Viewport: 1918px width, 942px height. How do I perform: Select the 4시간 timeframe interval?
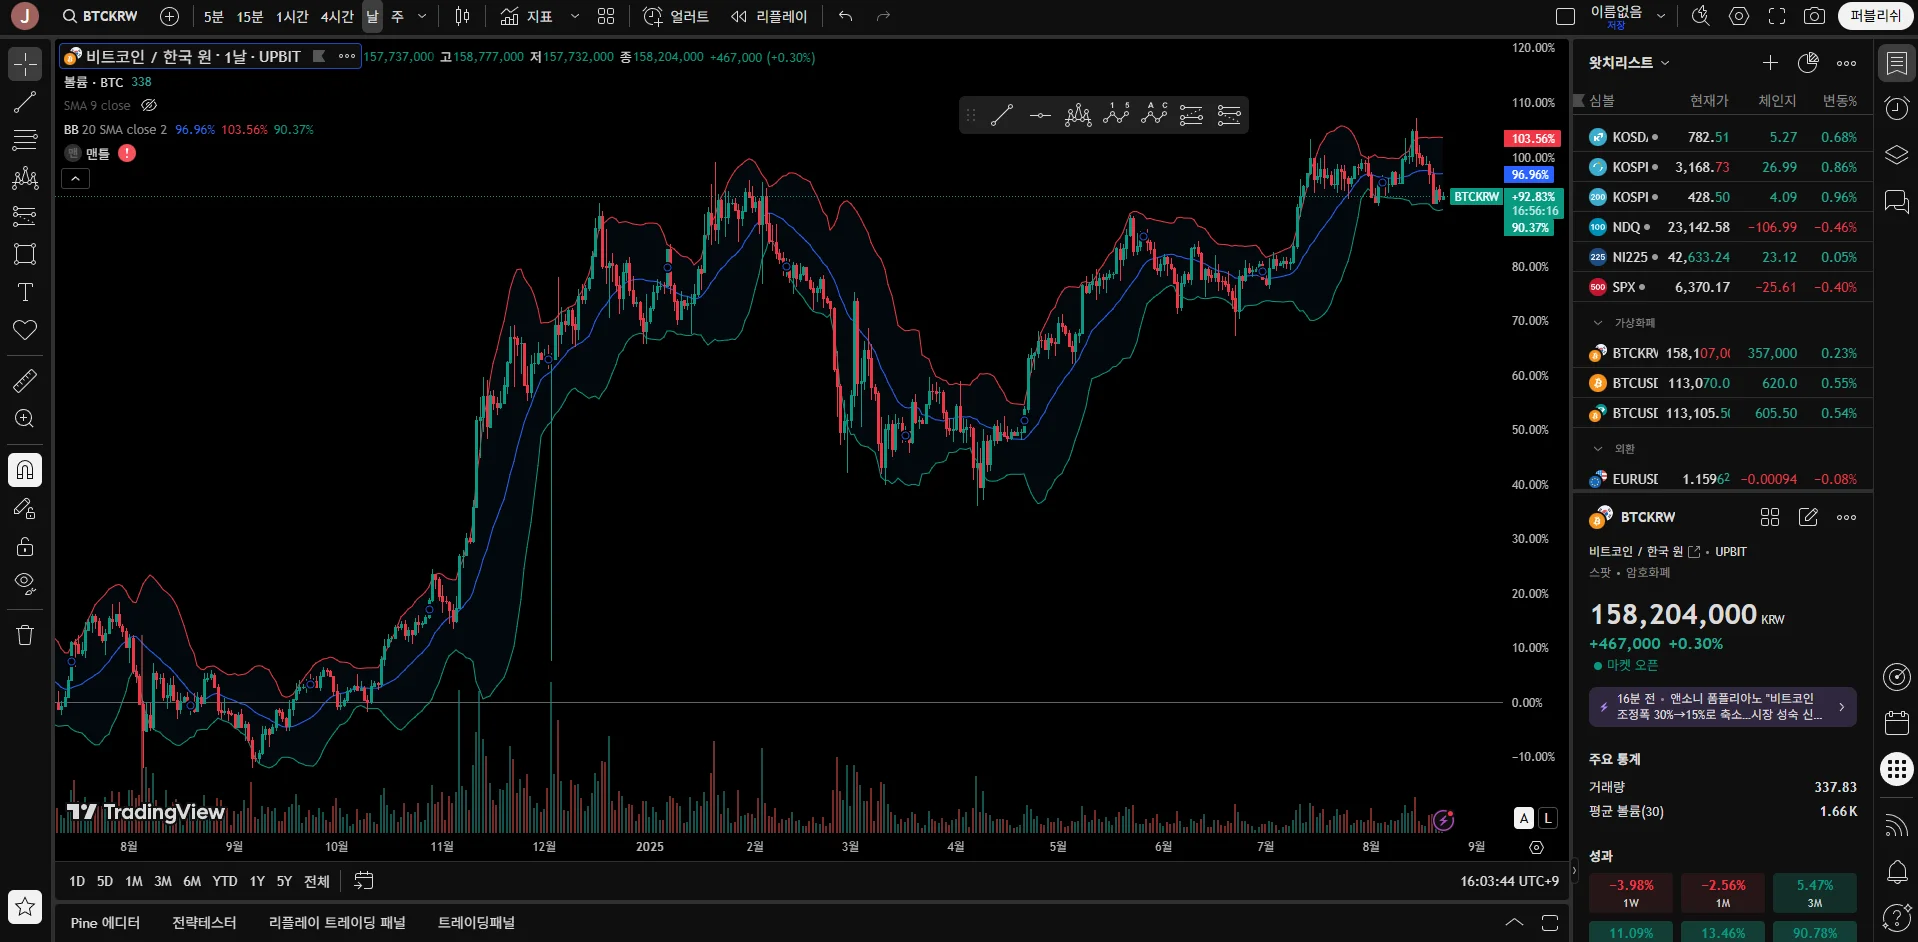click(337, 16)
